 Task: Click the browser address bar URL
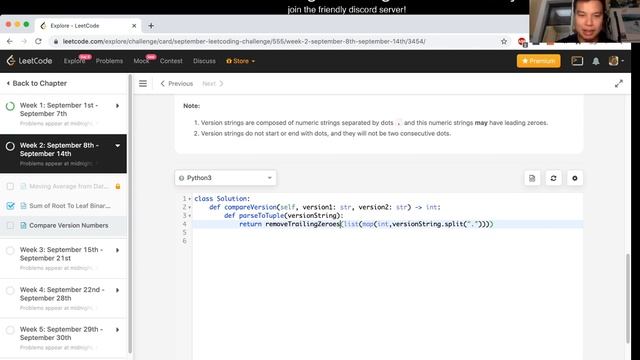tap(244, 41)
